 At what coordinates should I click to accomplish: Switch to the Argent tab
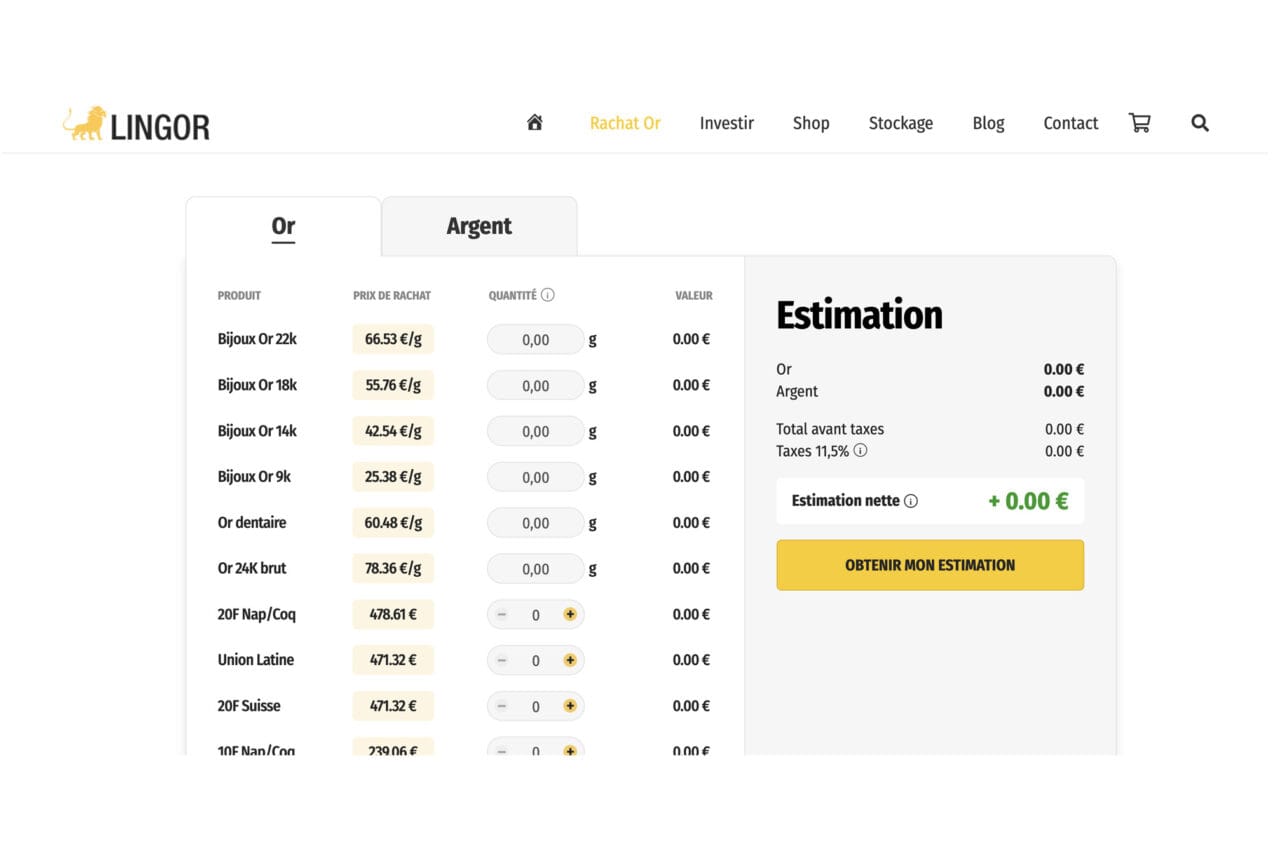coord(479,226)
